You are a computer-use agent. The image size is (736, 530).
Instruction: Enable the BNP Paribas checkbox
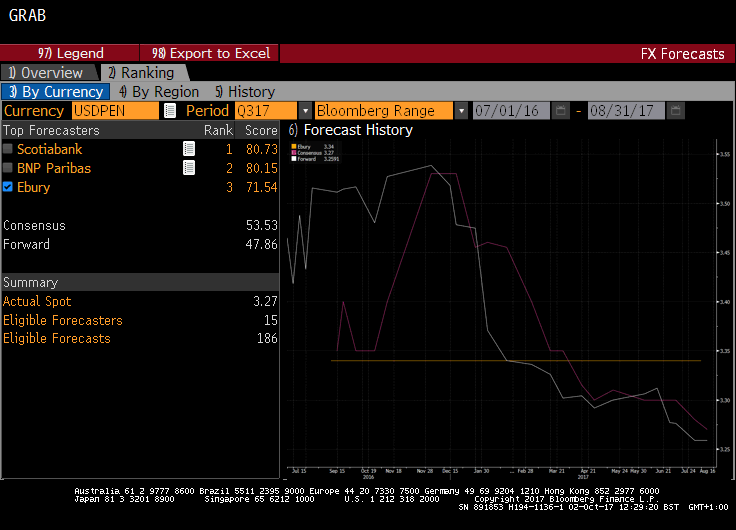[x=8, y=168]
